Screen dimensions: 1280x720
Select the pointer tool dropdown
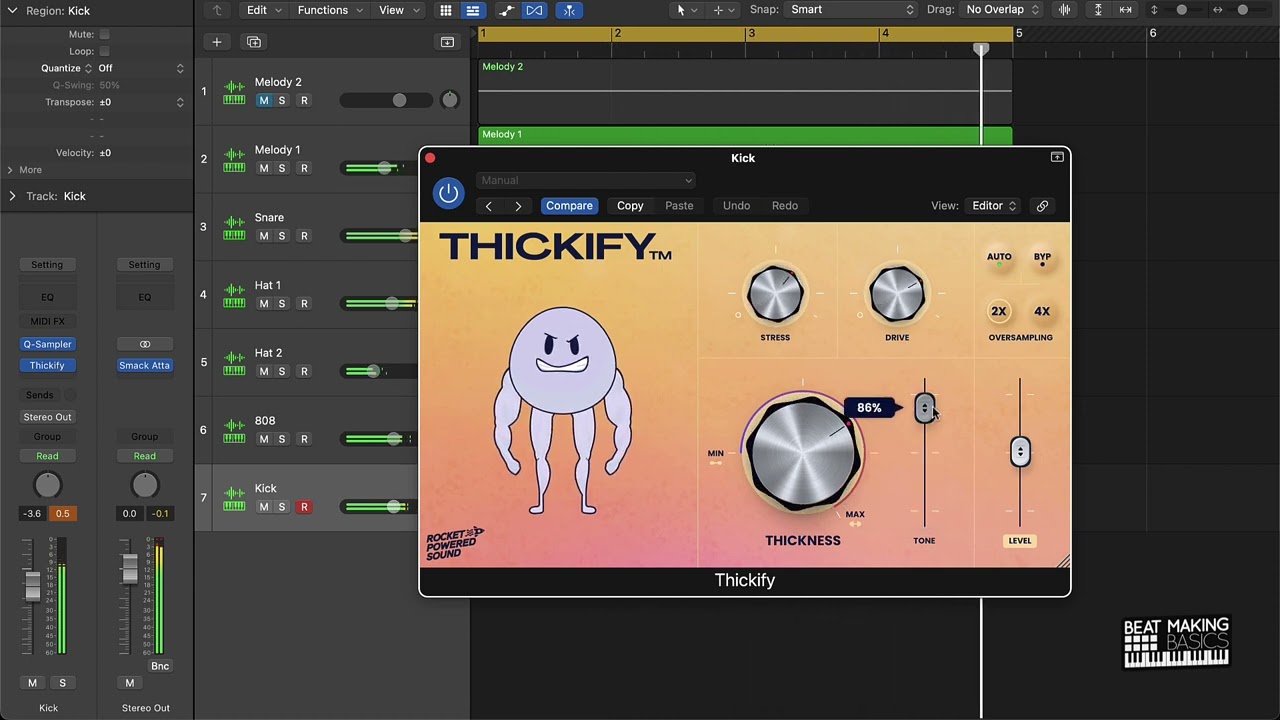tap(687, 10)
